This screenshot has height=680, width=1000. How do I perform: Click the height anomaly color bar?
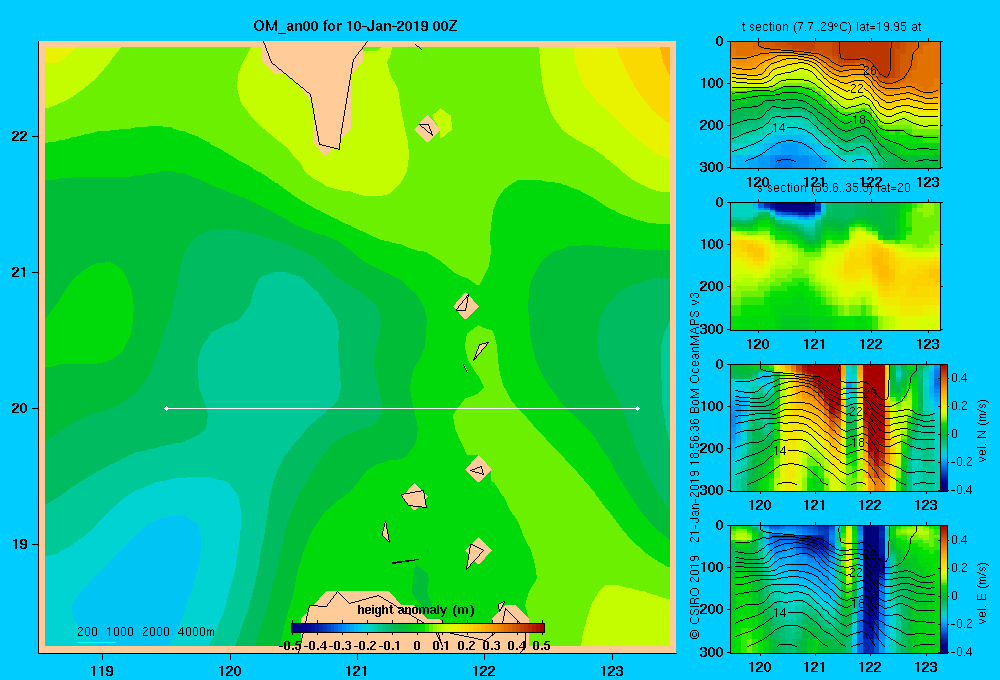tap(418, 628)
